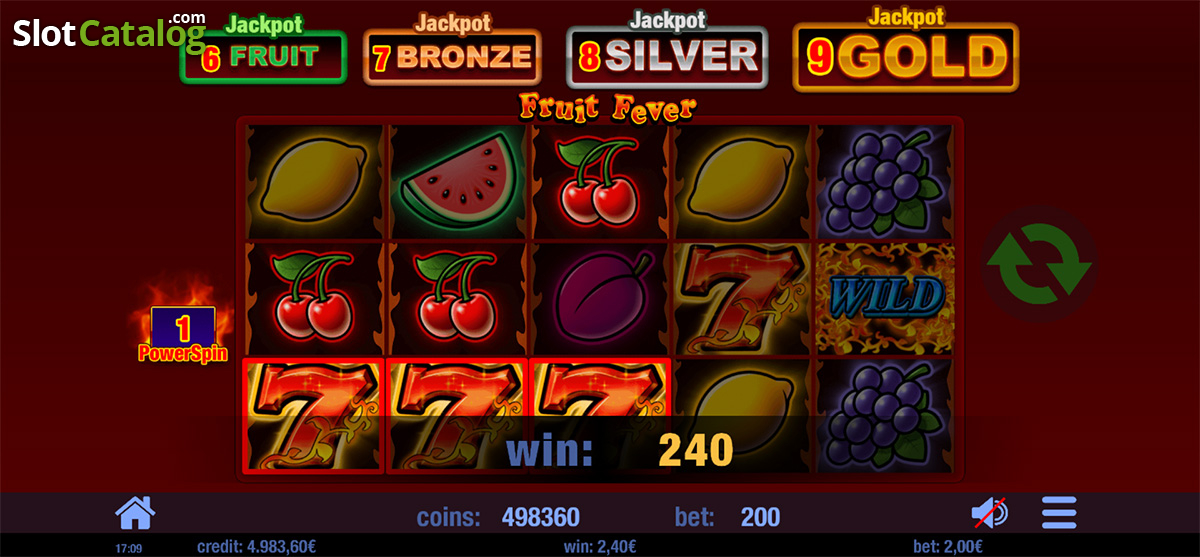Click the win 240 banner
Viewport: 1200px width, 557px height.
619,450
